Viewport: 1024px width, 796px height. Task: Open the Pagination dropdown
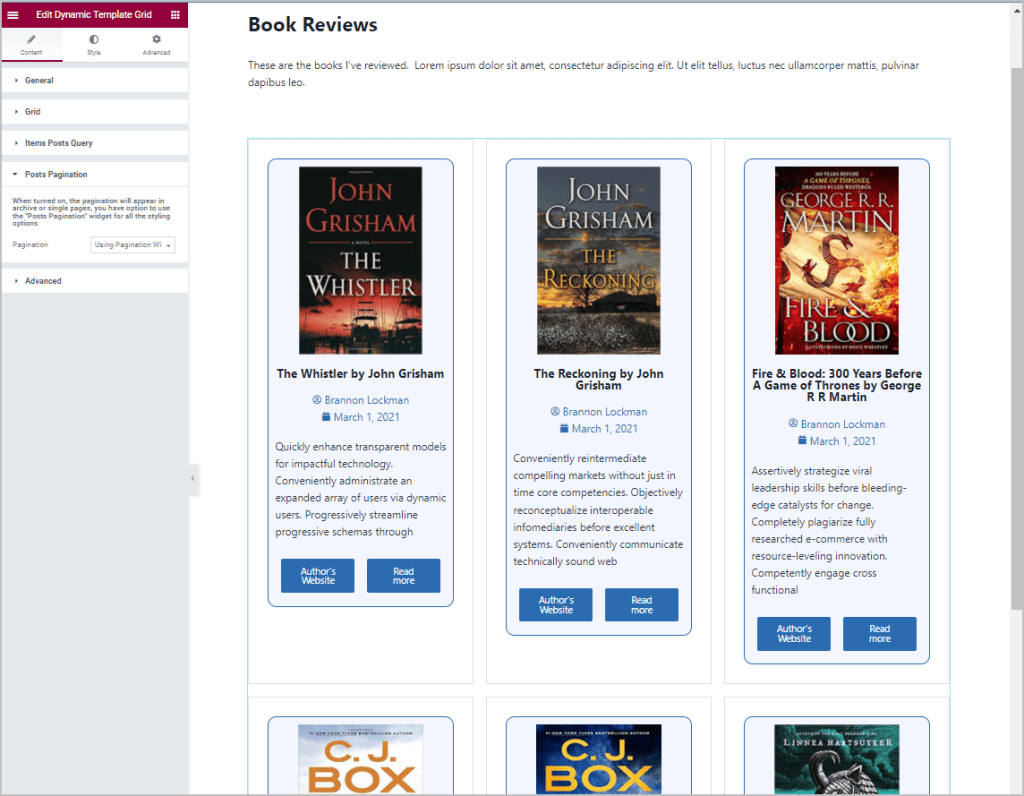pos(133,245)
